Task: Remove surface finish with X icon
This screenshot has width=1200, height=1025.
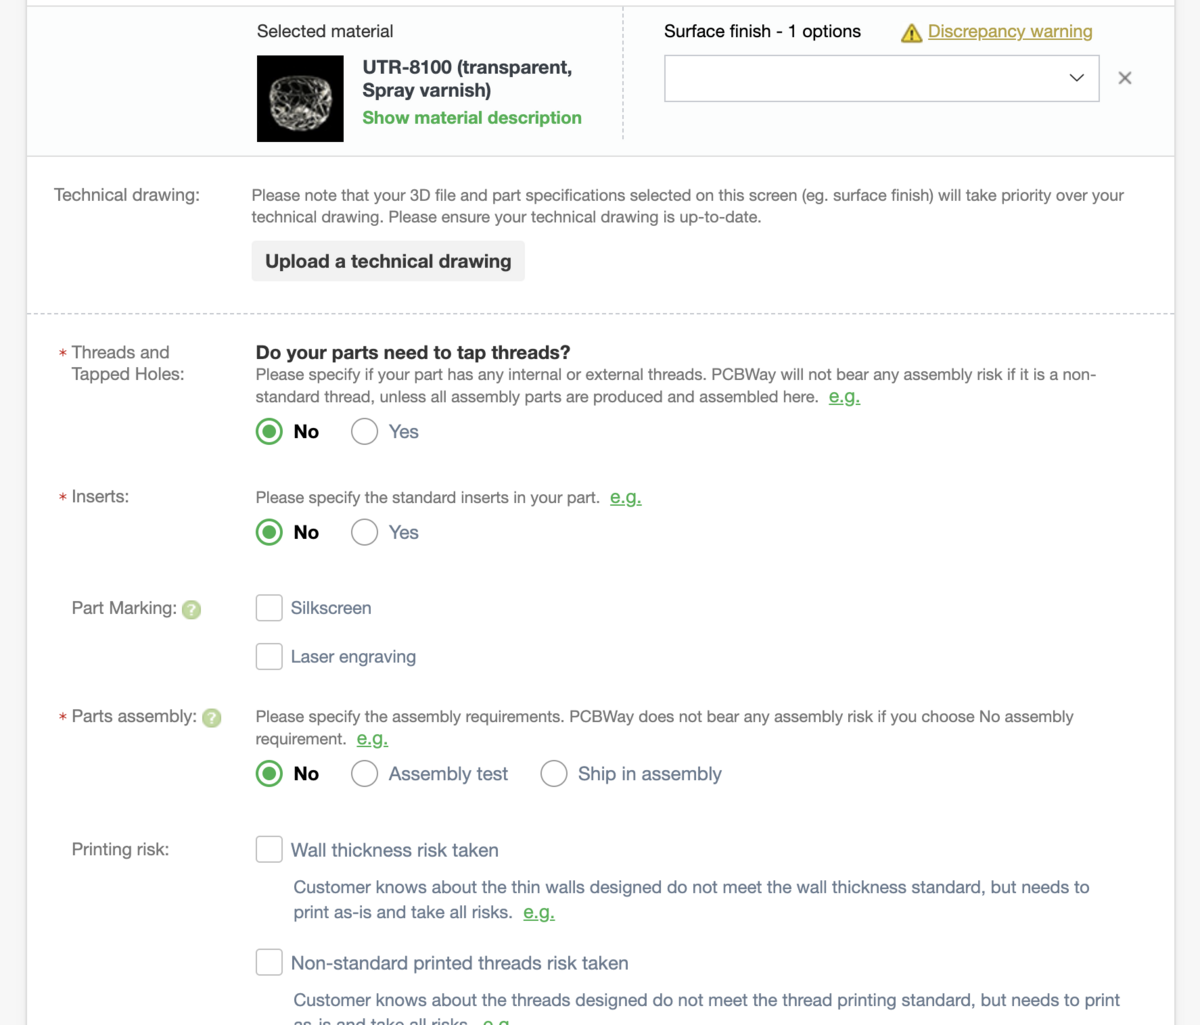Action: 1125,78
